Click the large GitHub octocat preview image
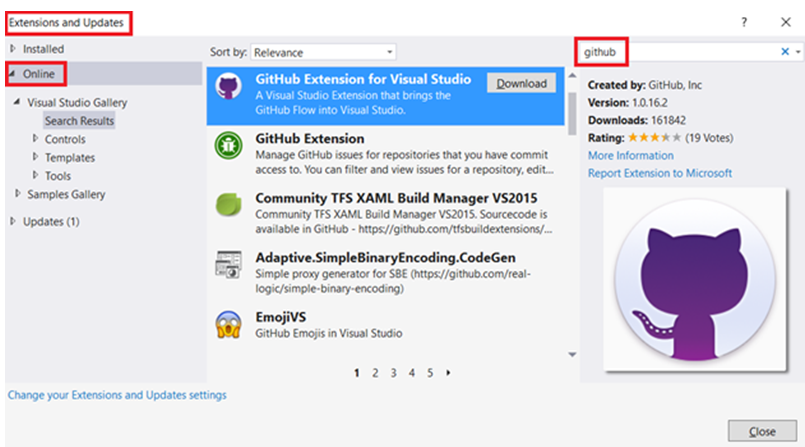Screen dimensions: 805x447 (695, 279)
